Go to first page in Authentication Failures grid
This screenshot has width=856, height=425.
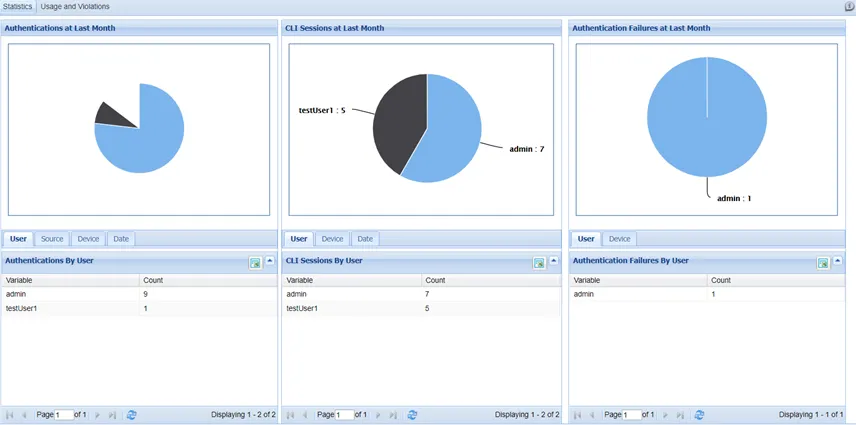(x=578, y=415)
